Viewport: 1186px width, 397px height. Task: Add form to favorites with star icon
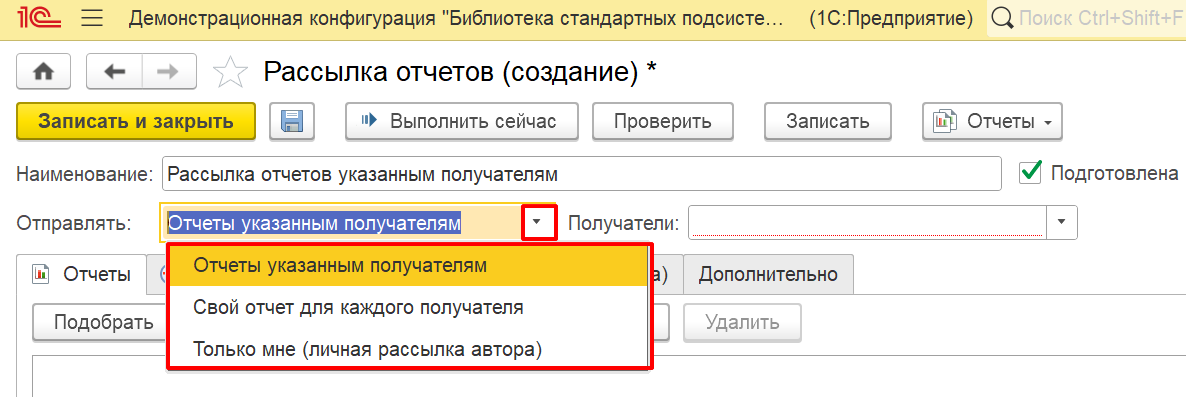[230, 73]
